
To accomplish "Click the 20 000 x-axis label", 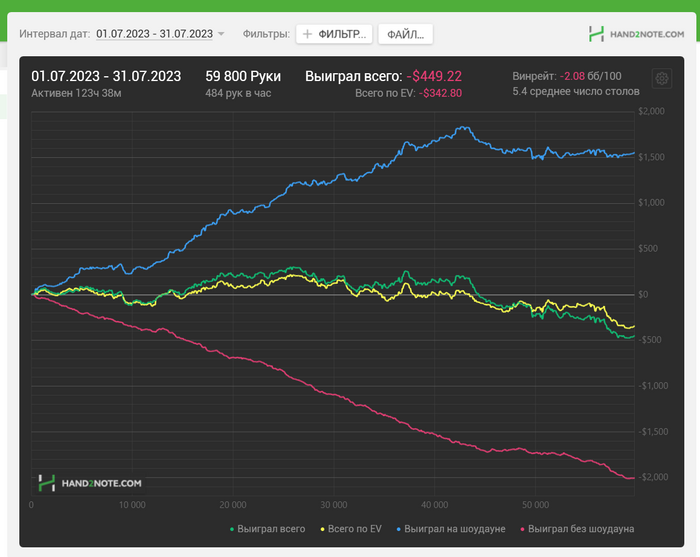I will tap(233, 505).
